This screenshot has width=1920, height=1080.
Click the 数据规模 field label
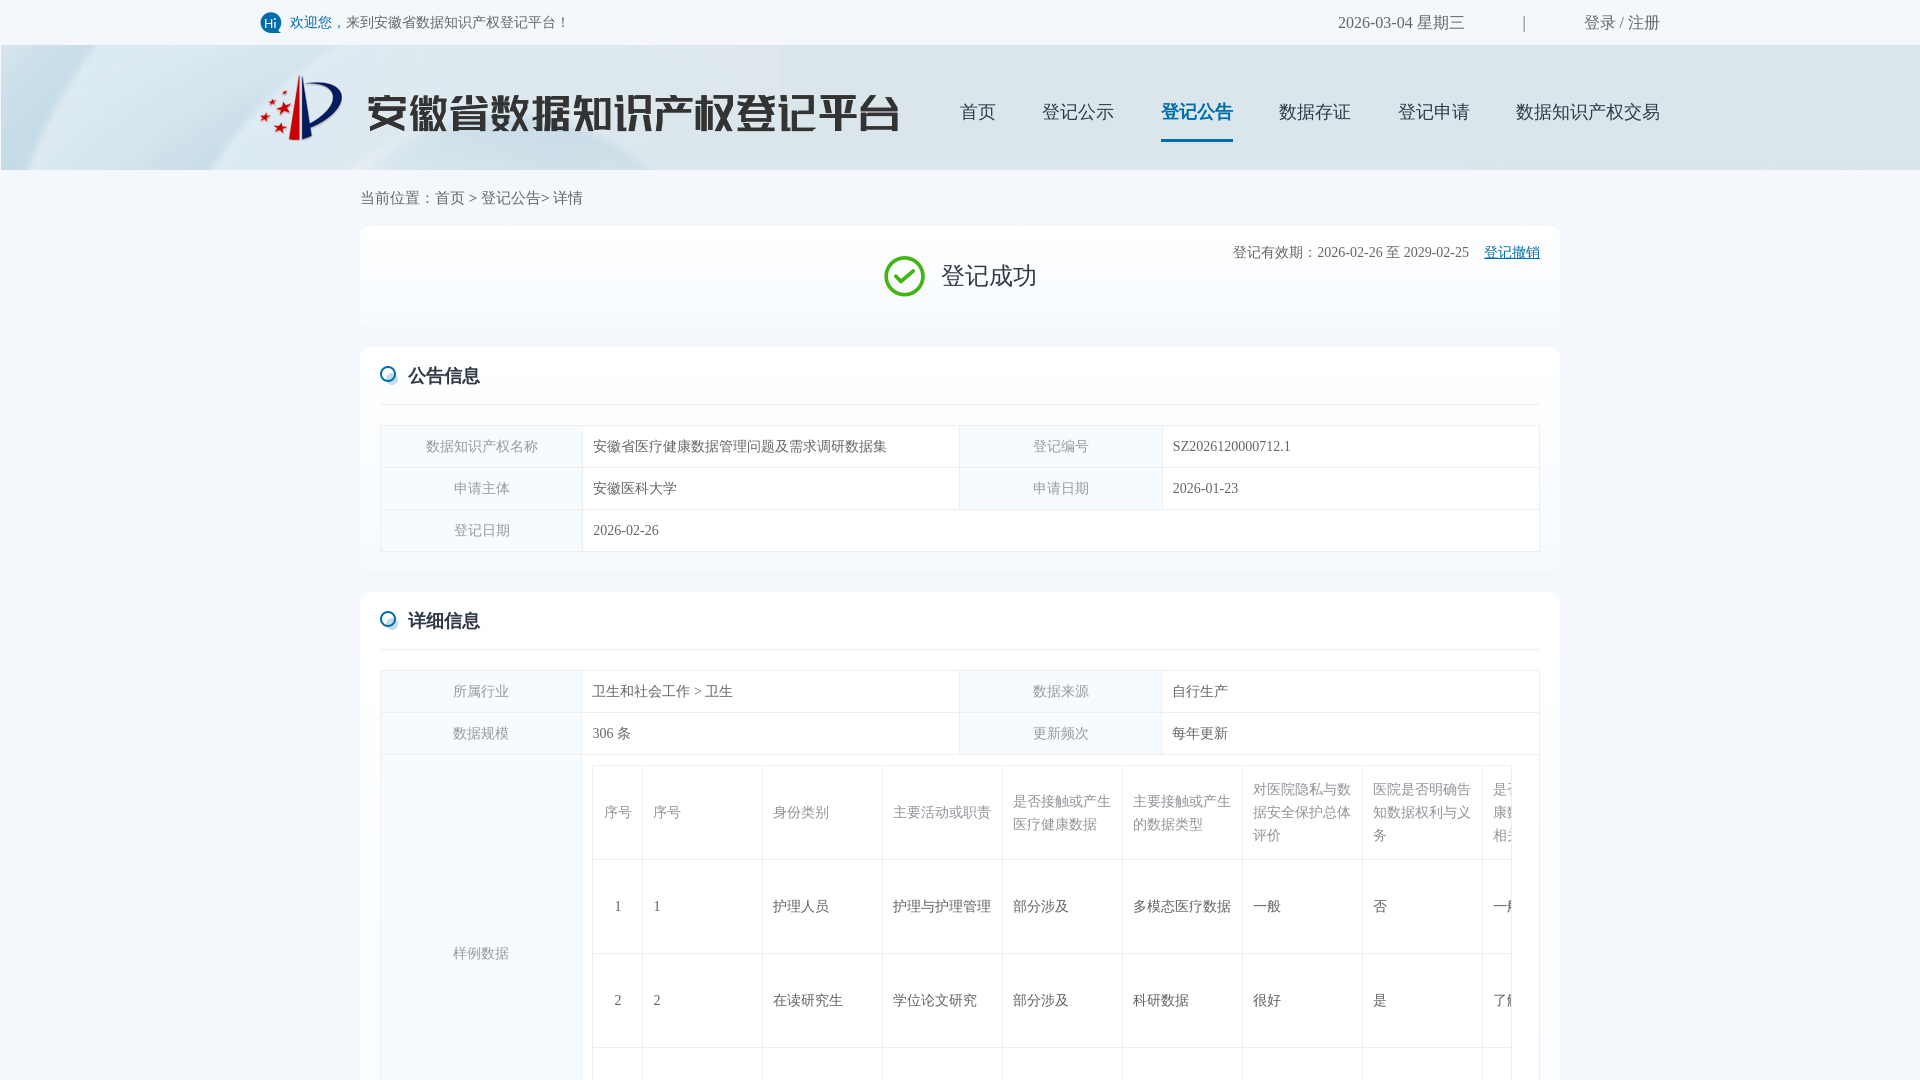coord(480,734)
